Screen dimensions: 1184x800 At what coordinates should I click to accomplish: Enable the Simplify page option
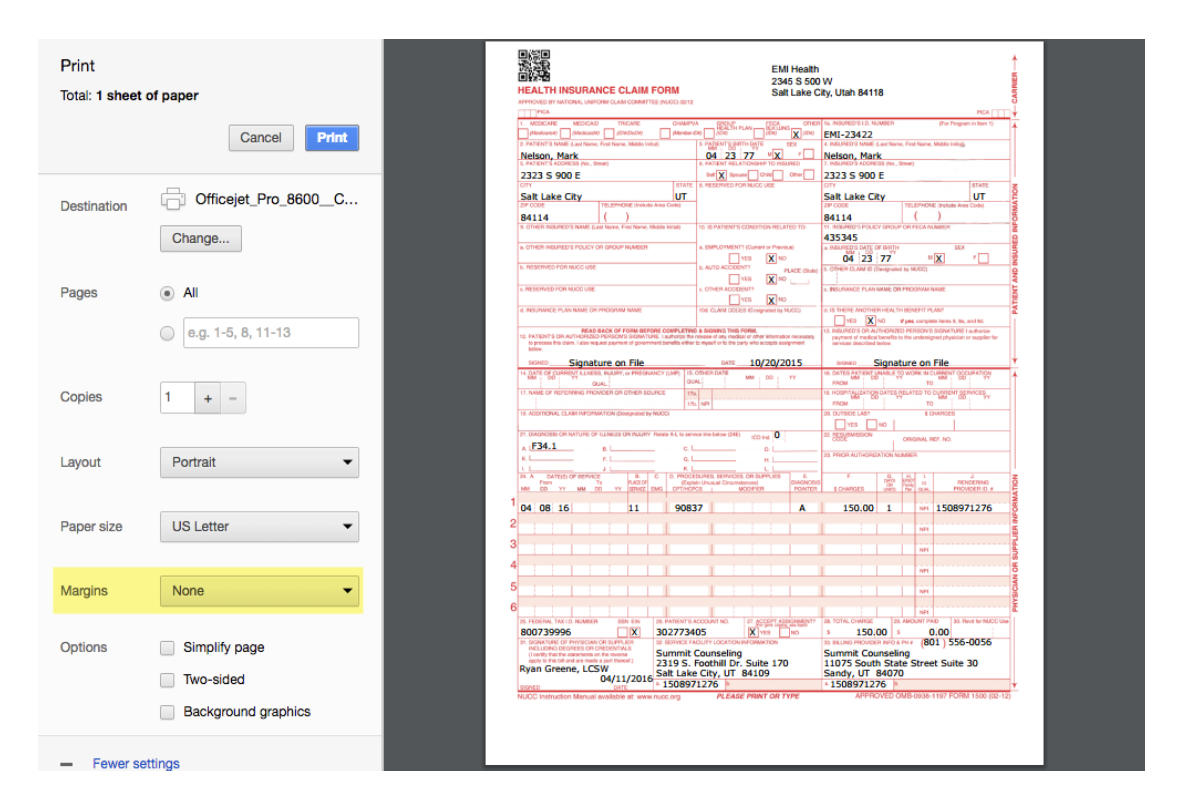click(166, 647)
